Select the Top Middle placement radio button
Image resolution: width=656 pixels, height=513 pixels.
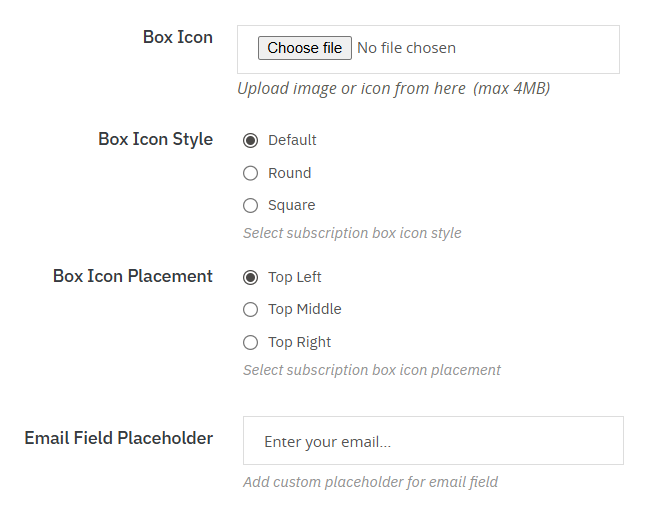[251, 309]
